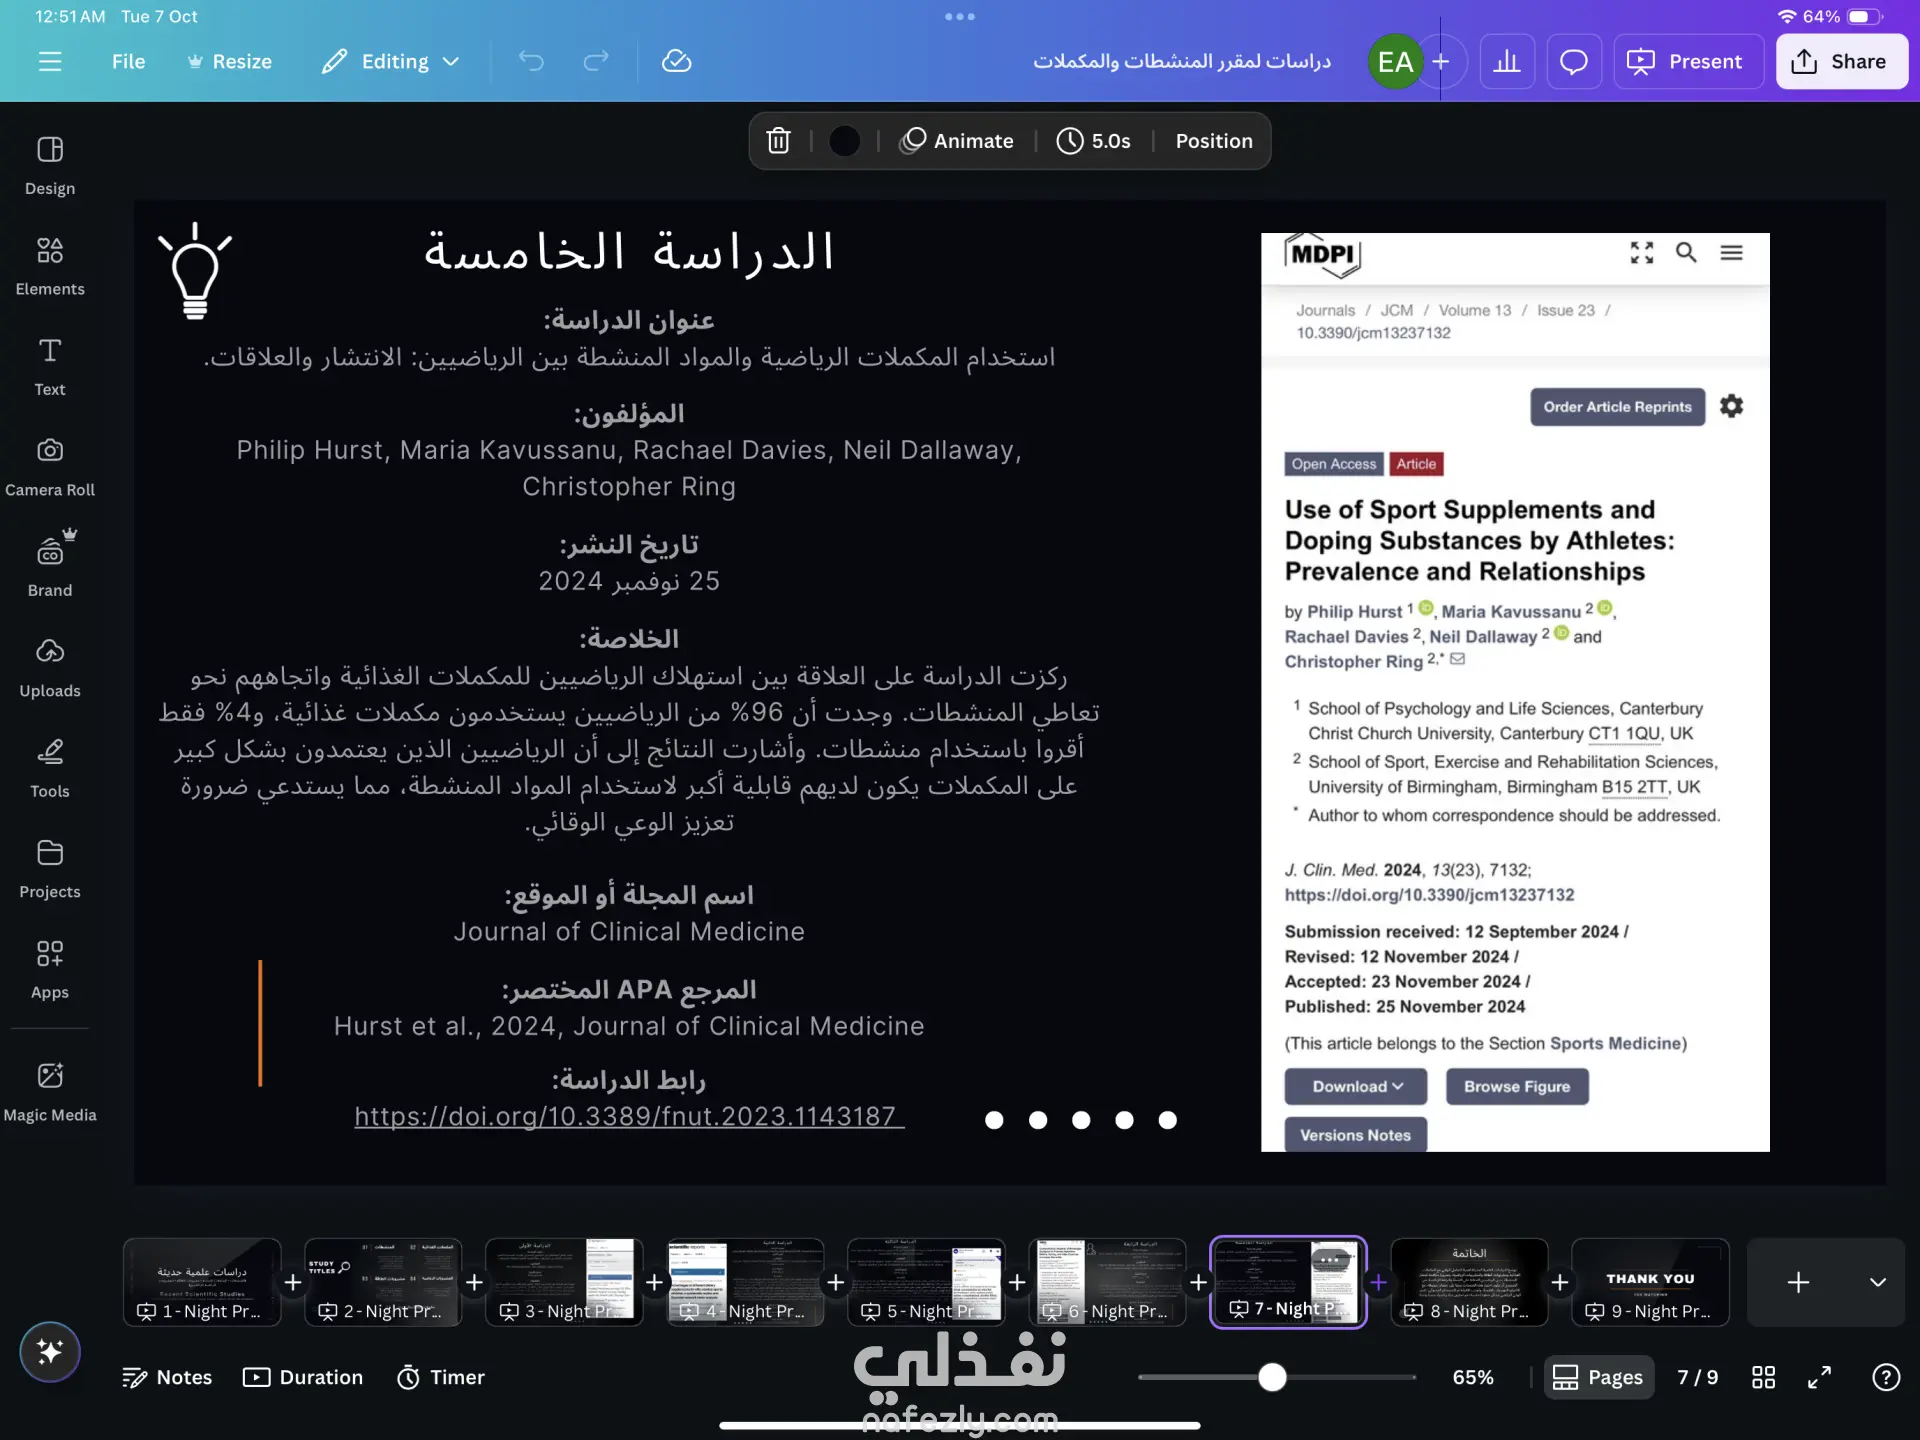Undo the last action
The image size is (1920, 1440).
click(531, 62)
